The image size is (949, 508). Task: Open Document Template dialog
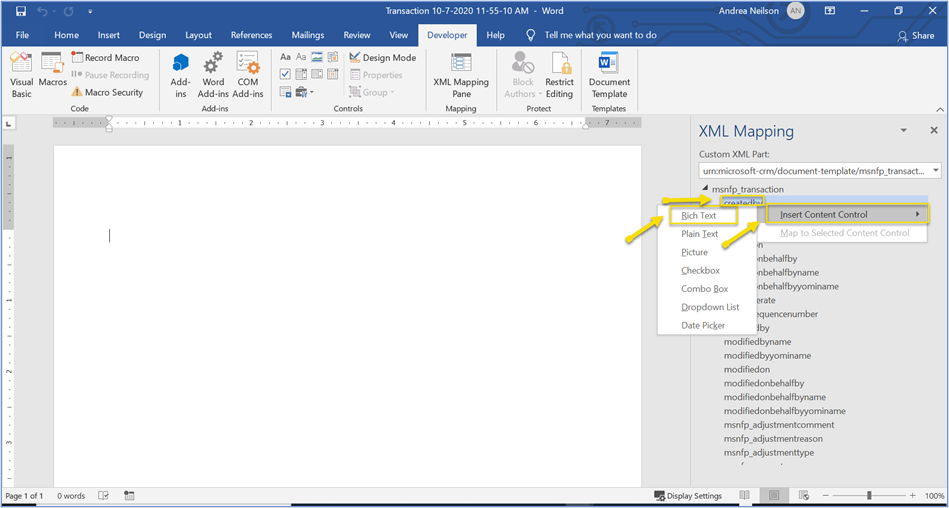[609, 76]
